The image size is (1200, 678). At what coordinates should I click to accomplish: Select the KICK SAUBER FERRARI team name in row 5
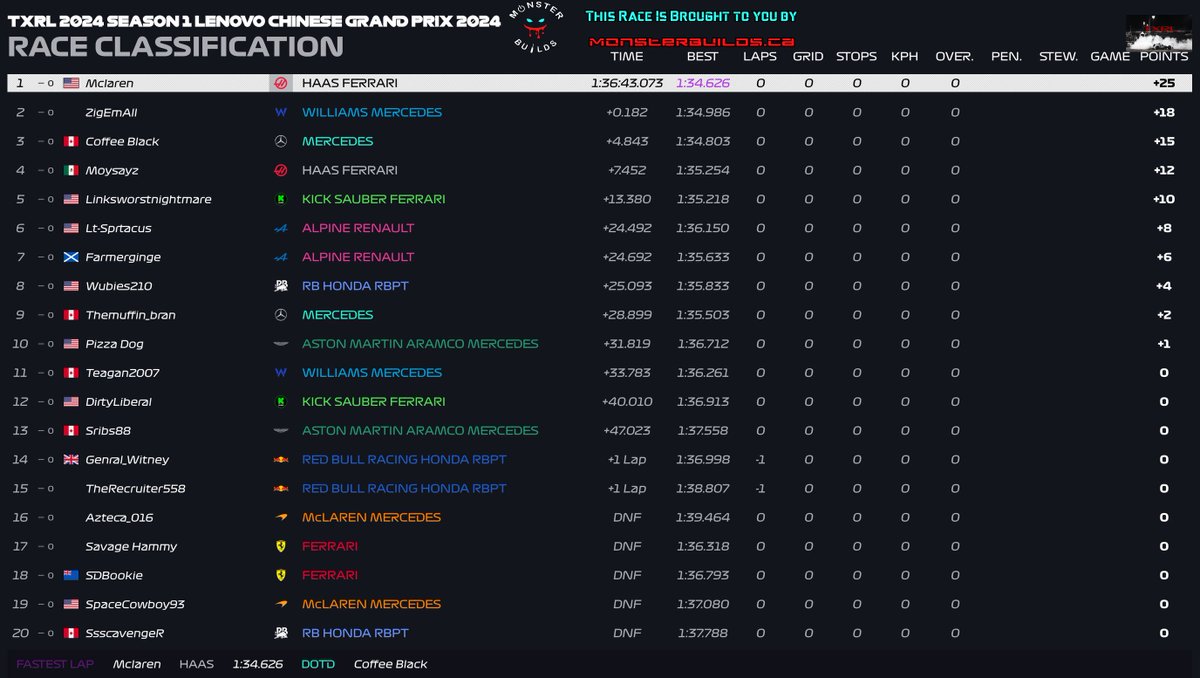coord(374,200)
